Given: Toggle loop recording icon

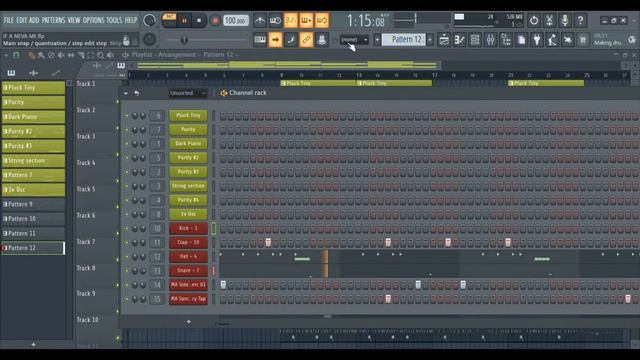Looking at the screenshot, I should (322, 20).
